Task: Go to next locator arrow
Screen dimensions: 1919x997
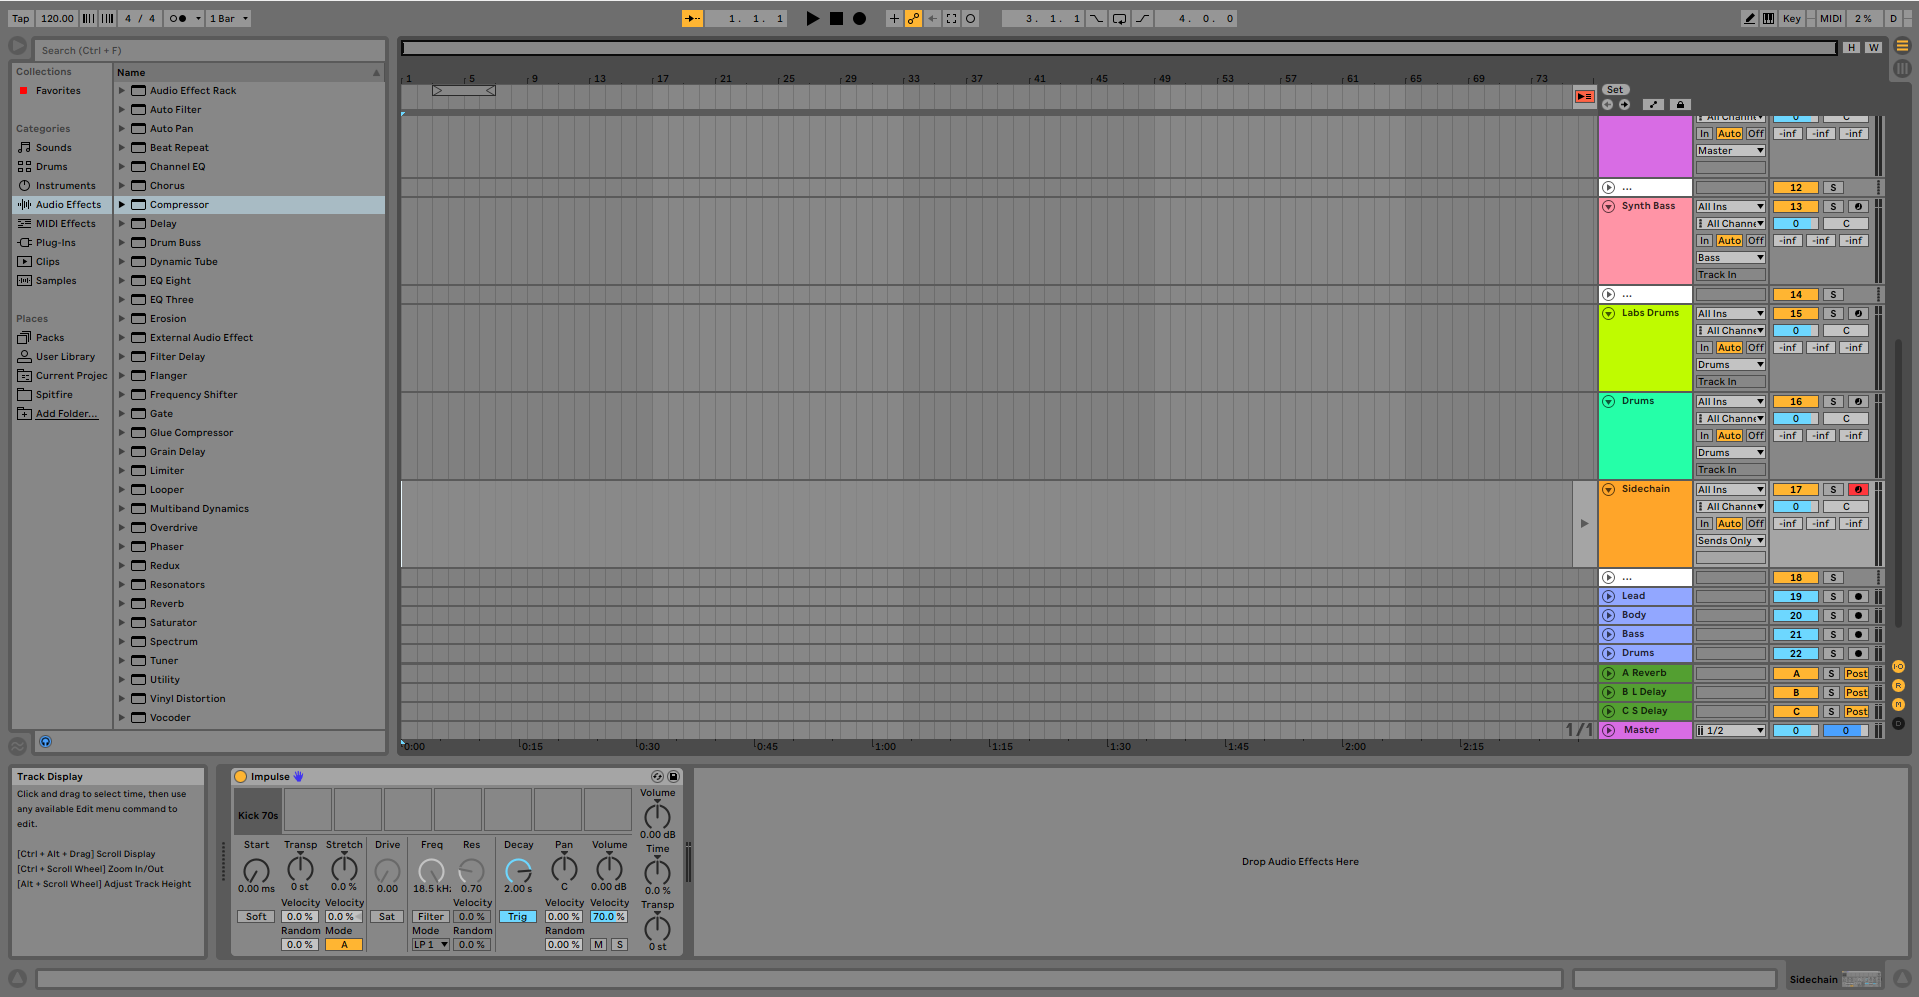Action: [1624, 105]
